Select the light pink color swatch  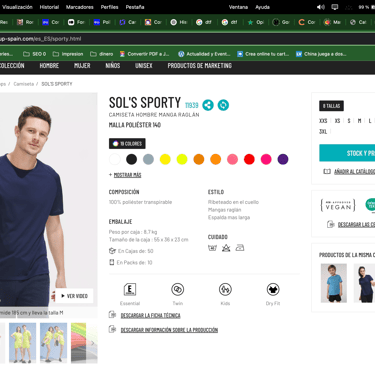tap(232, 159)
